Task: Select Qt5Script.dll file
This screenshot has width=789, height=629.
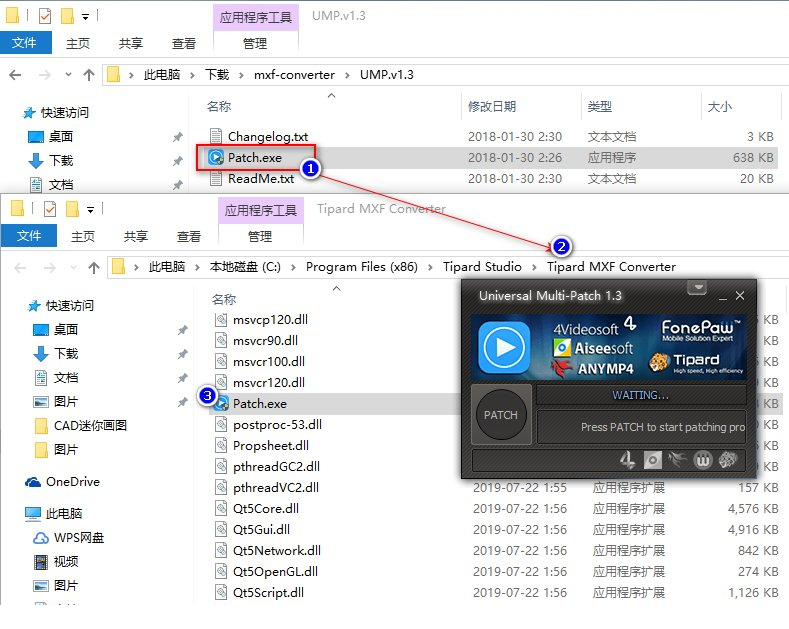Action: (268, 593)
